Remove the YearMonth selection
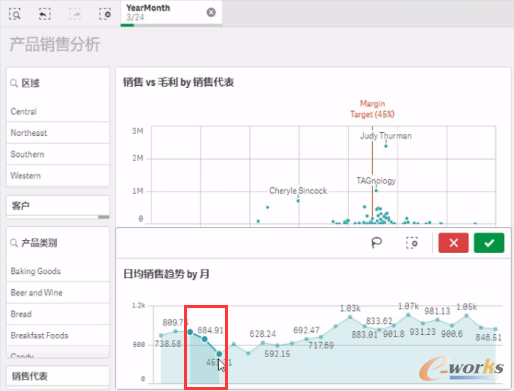Viewport: 514px width, 391px height. coord(211,13)
